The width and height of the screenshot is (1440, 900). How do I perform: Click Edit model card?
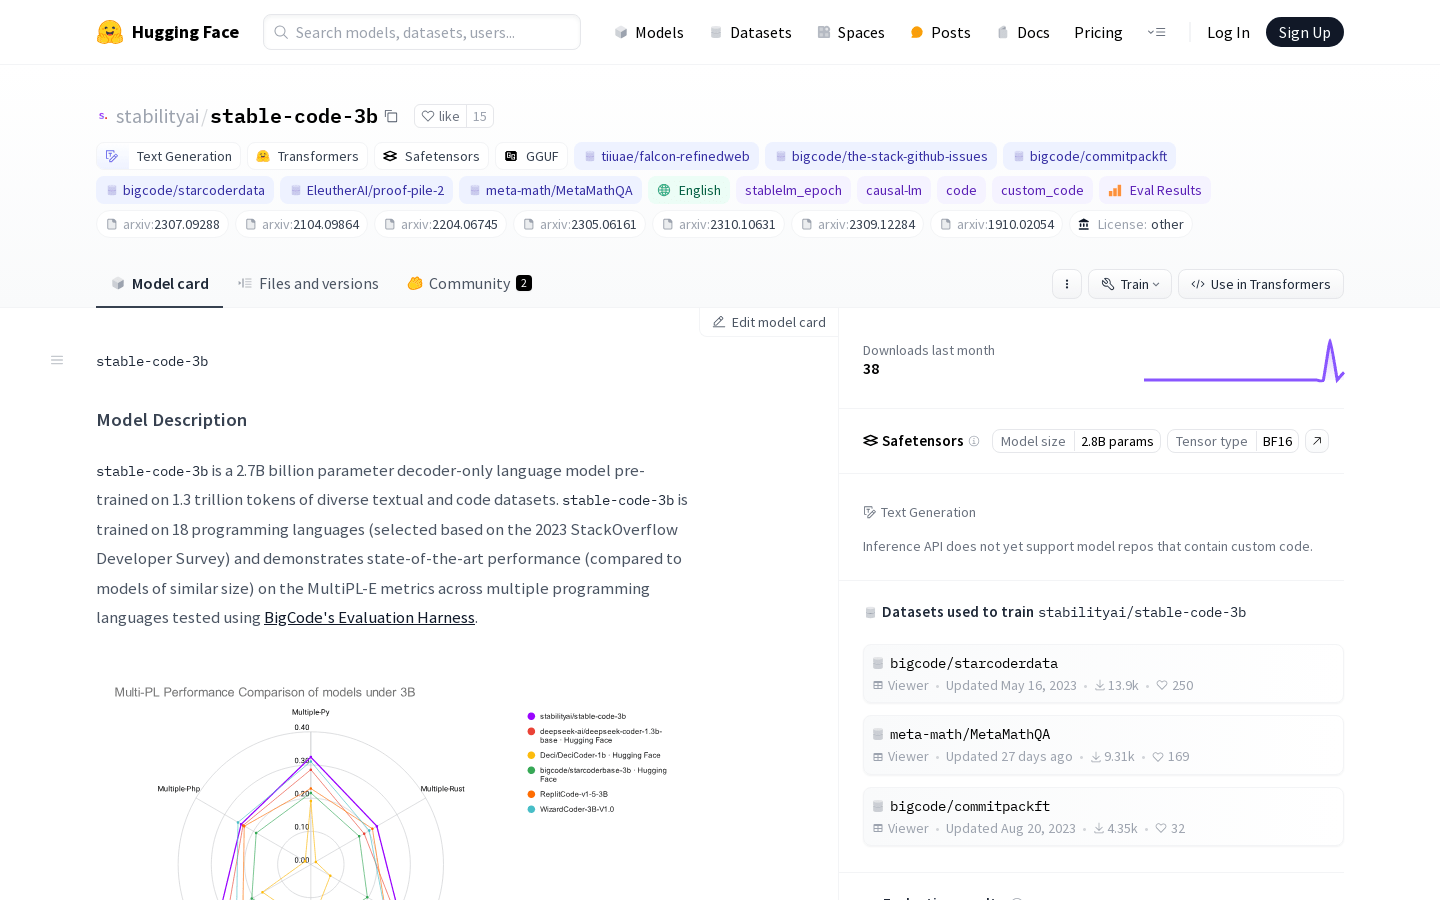[x=768, y=322]
